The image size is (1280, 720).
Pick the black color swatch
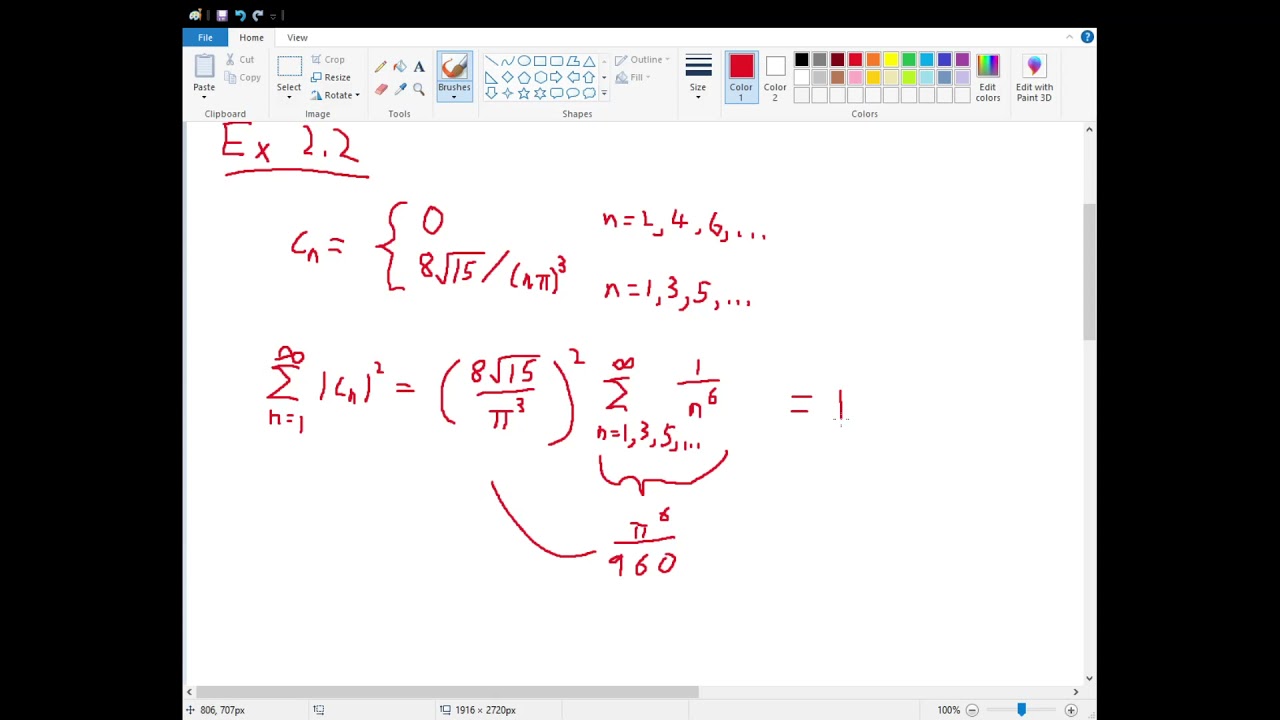(x=802, y=60)
